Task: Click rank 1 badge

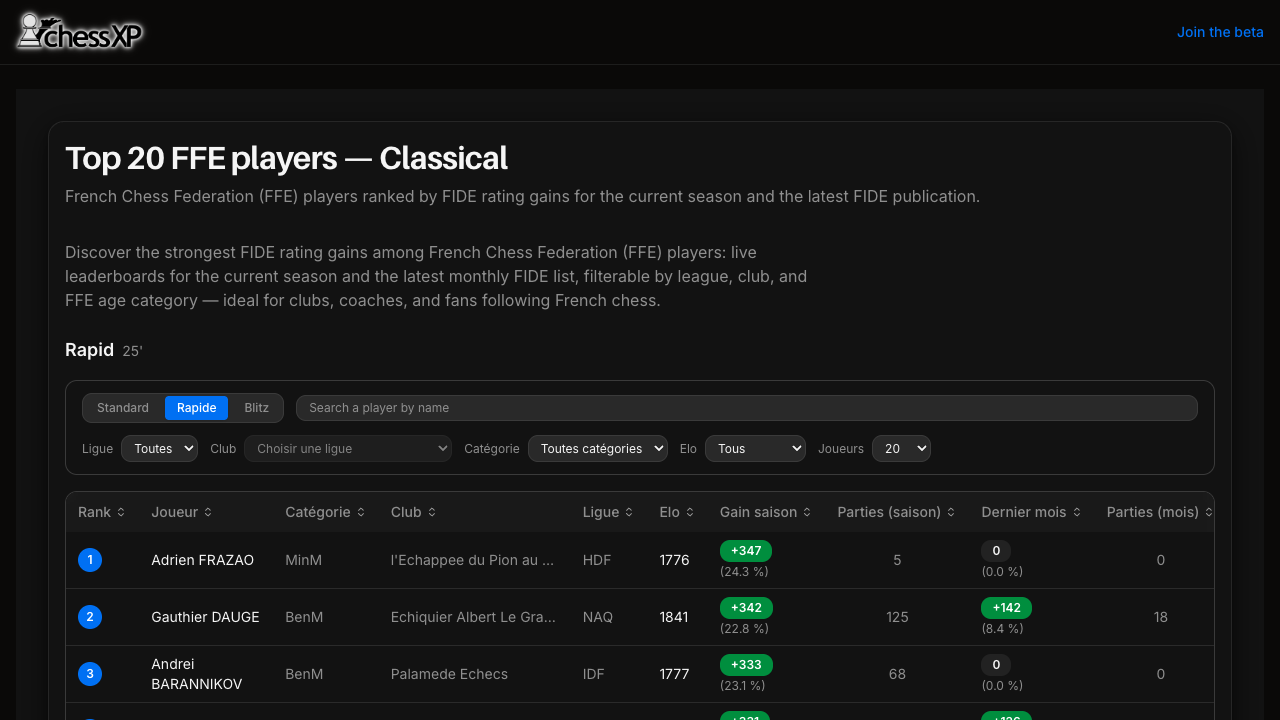Action: click(90, 560)
